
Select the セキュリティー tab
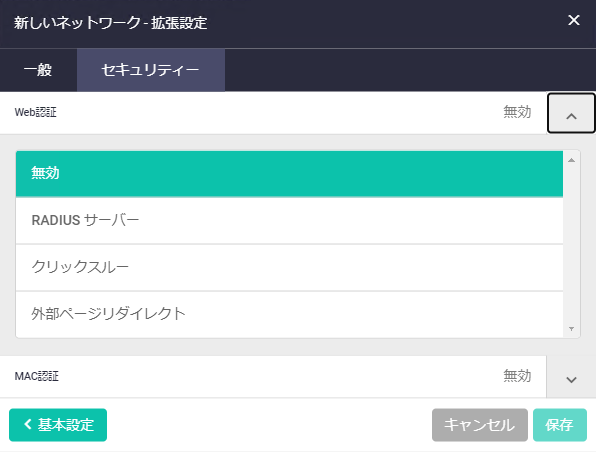pos(151,70)
